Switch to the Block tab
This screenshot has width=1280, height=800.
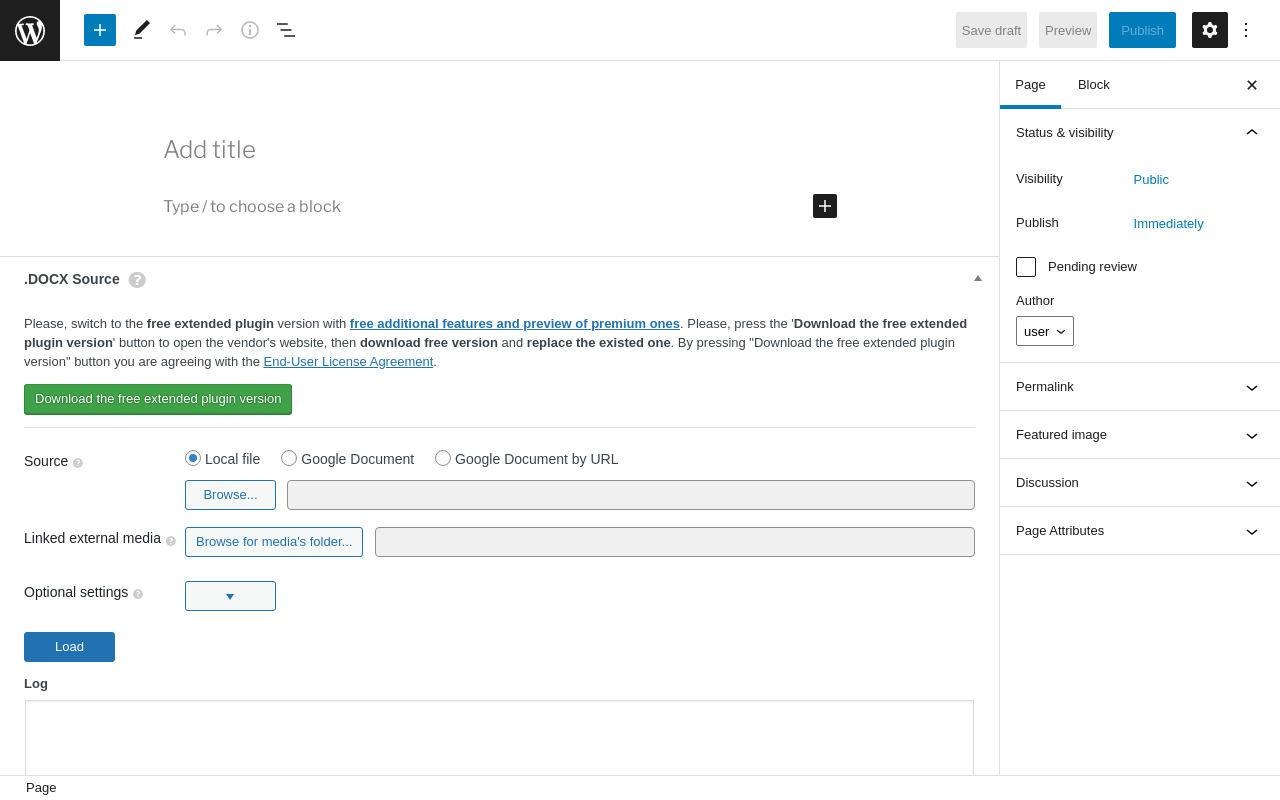click(1094, 85)
